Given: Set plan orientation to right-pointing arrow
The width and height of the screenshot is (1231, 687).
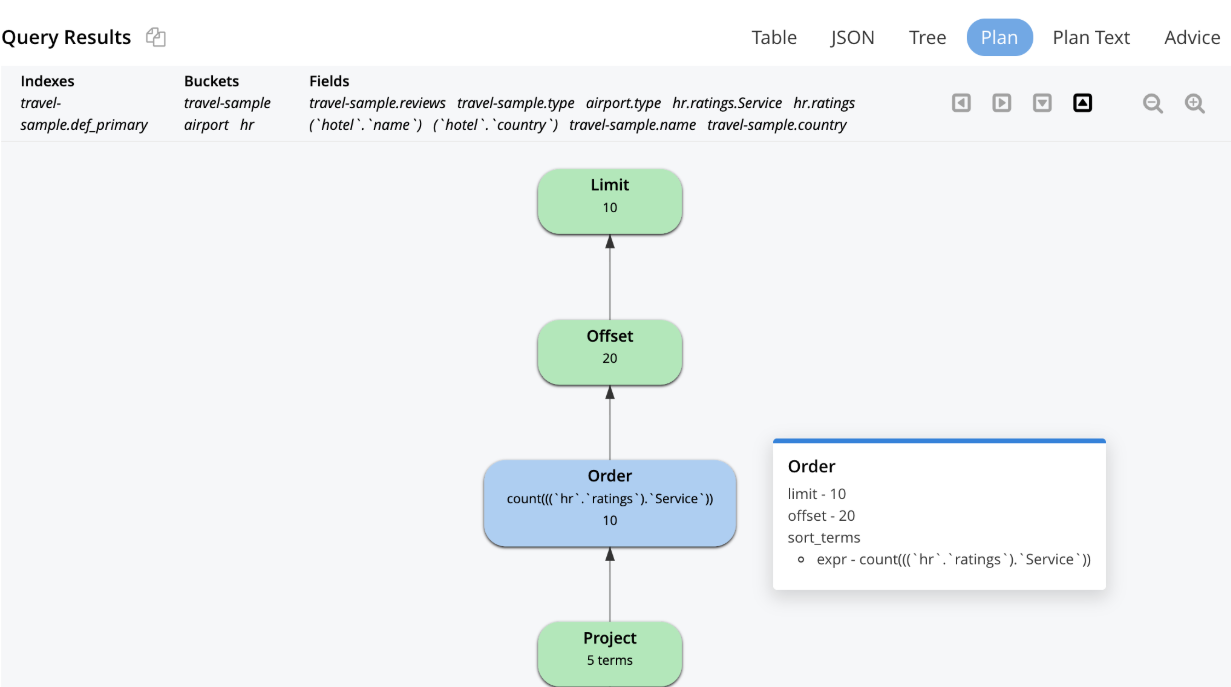Looking at the screenshot, I should (x=1001, y=103).
